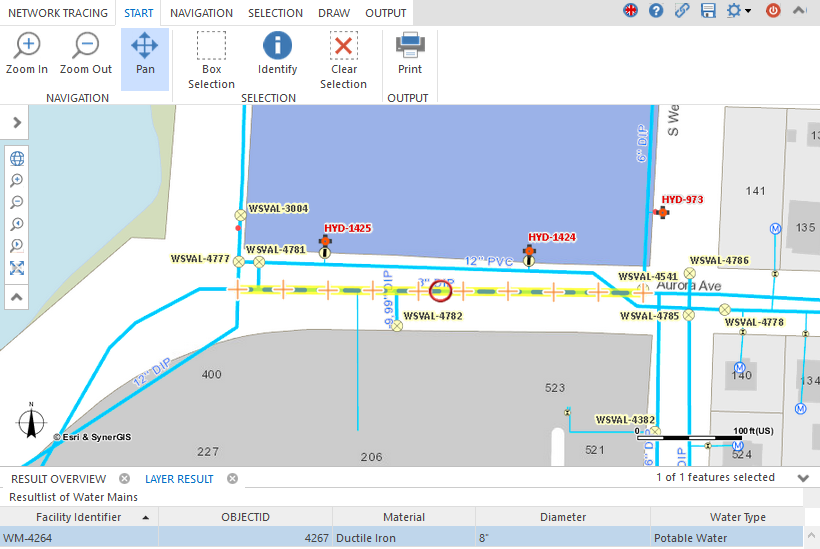Collapse the map navigation toolbar
This screenshot has width=820, height=549.
coord(17,297)
